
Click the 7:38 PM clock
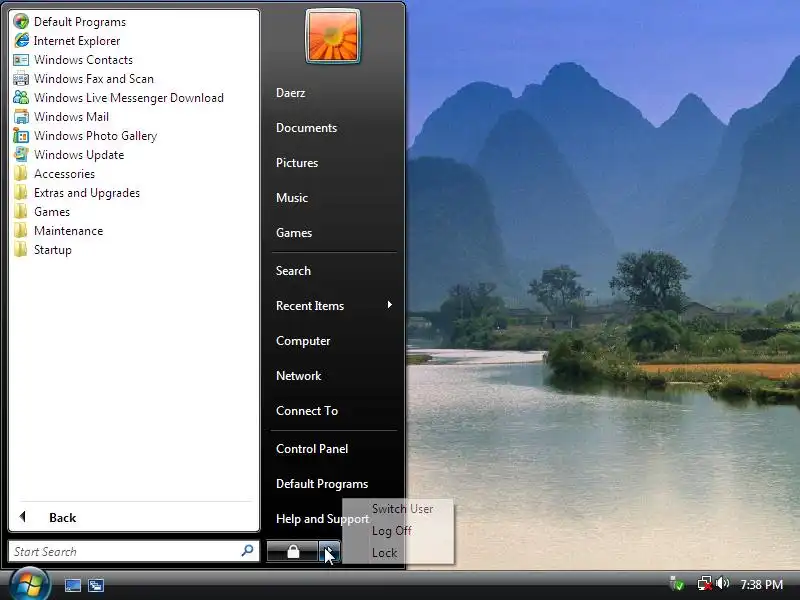pyautogui.click(x=762, y=584)
